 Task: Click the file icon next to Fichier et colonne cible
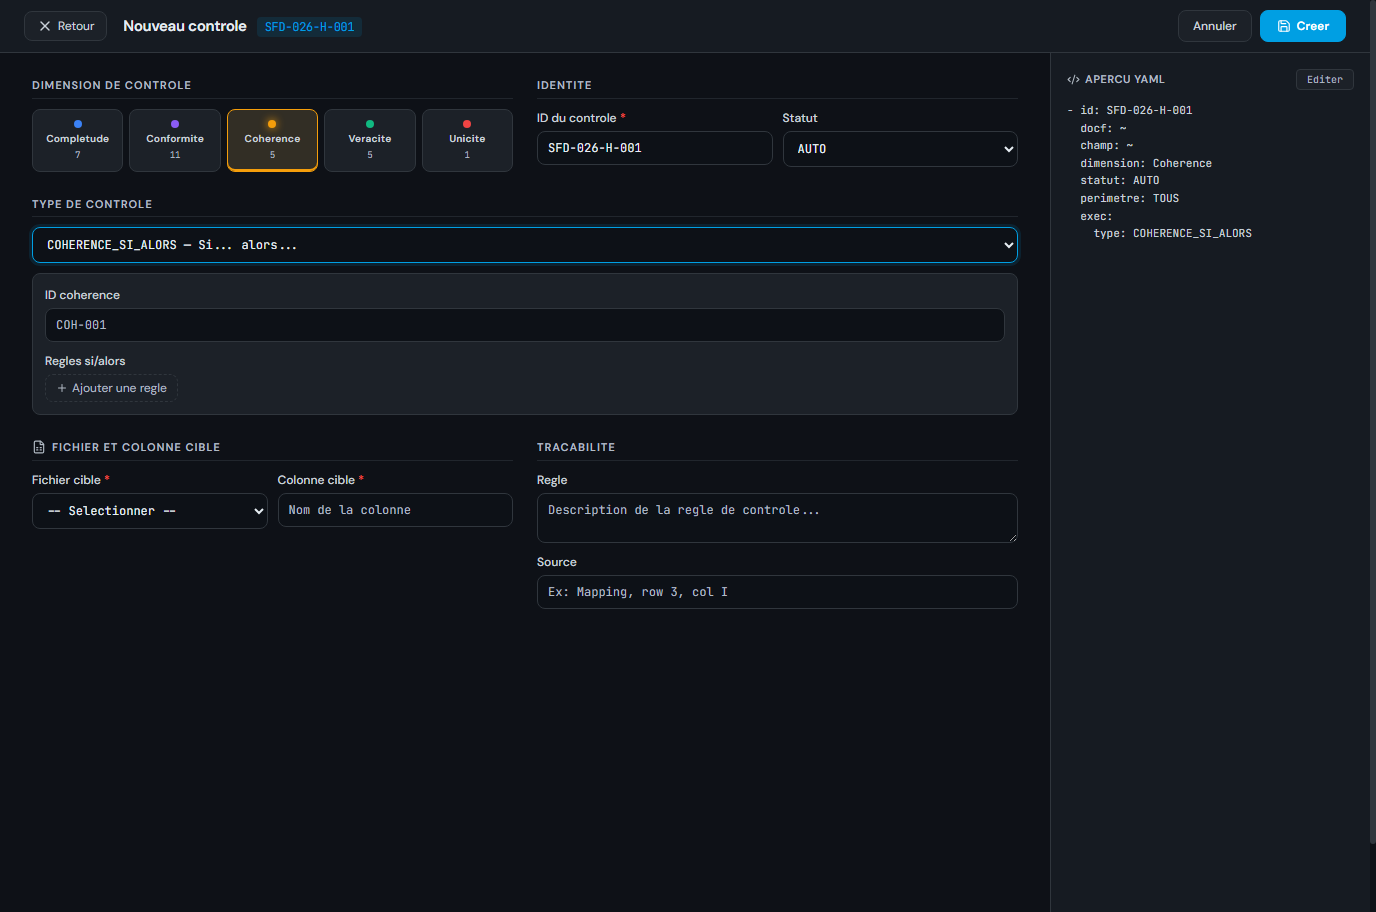click(x=39, y=447)
